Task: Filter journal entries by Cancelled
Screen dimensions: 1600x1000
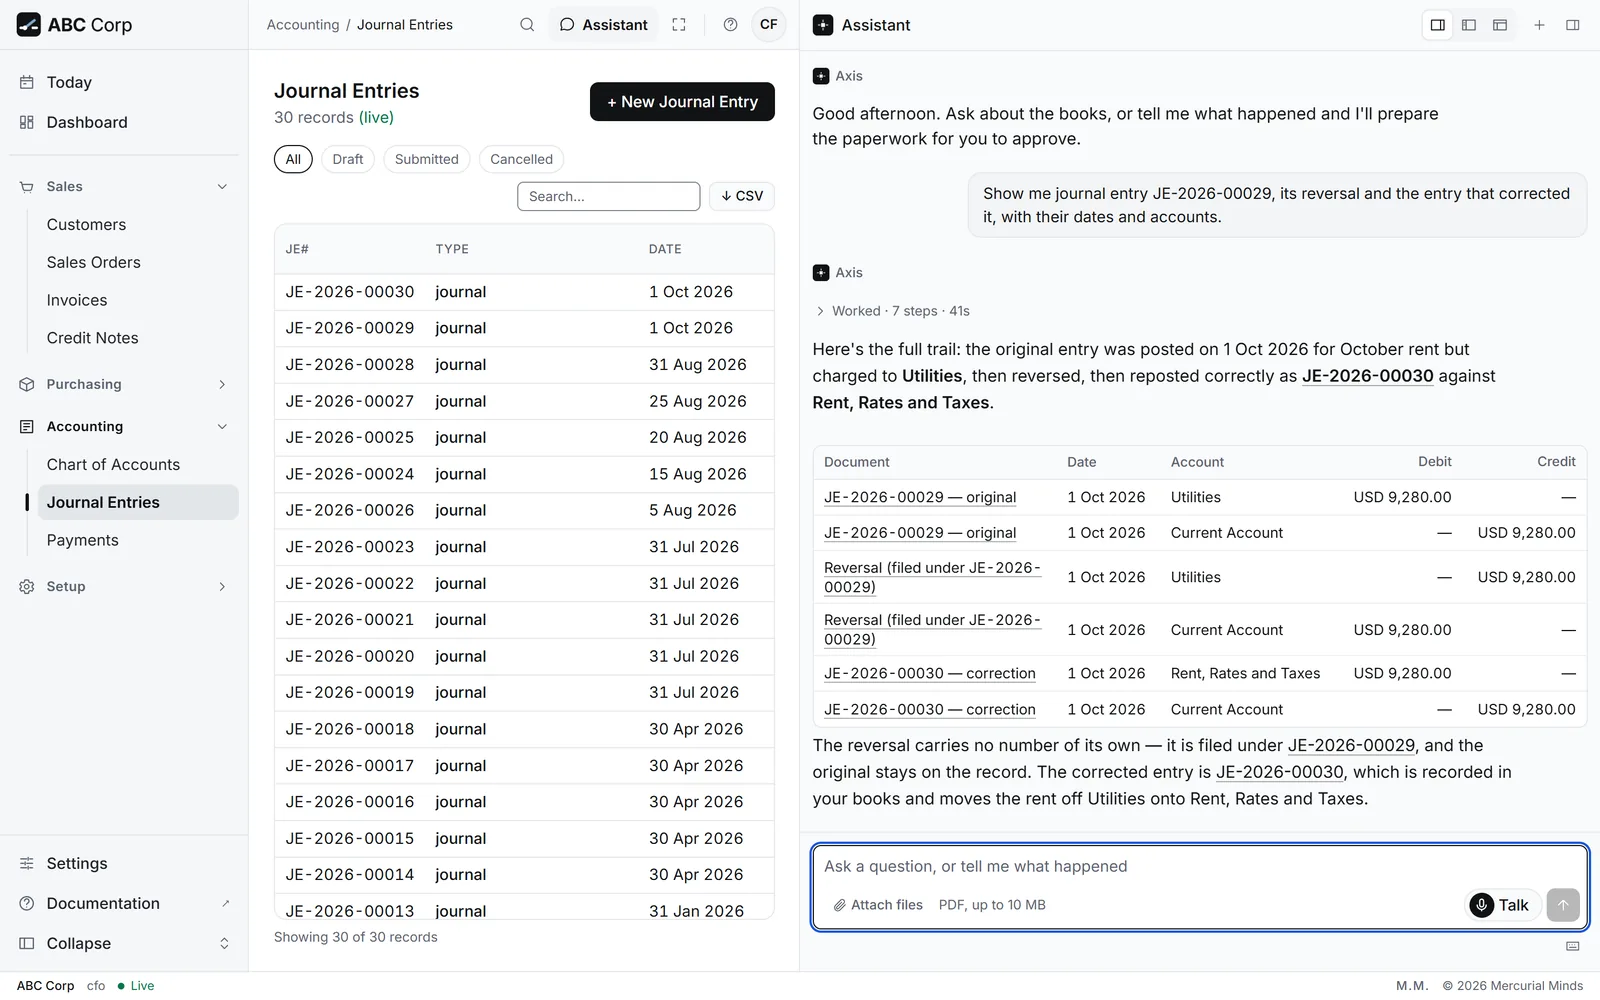Action: click(521, 159)
